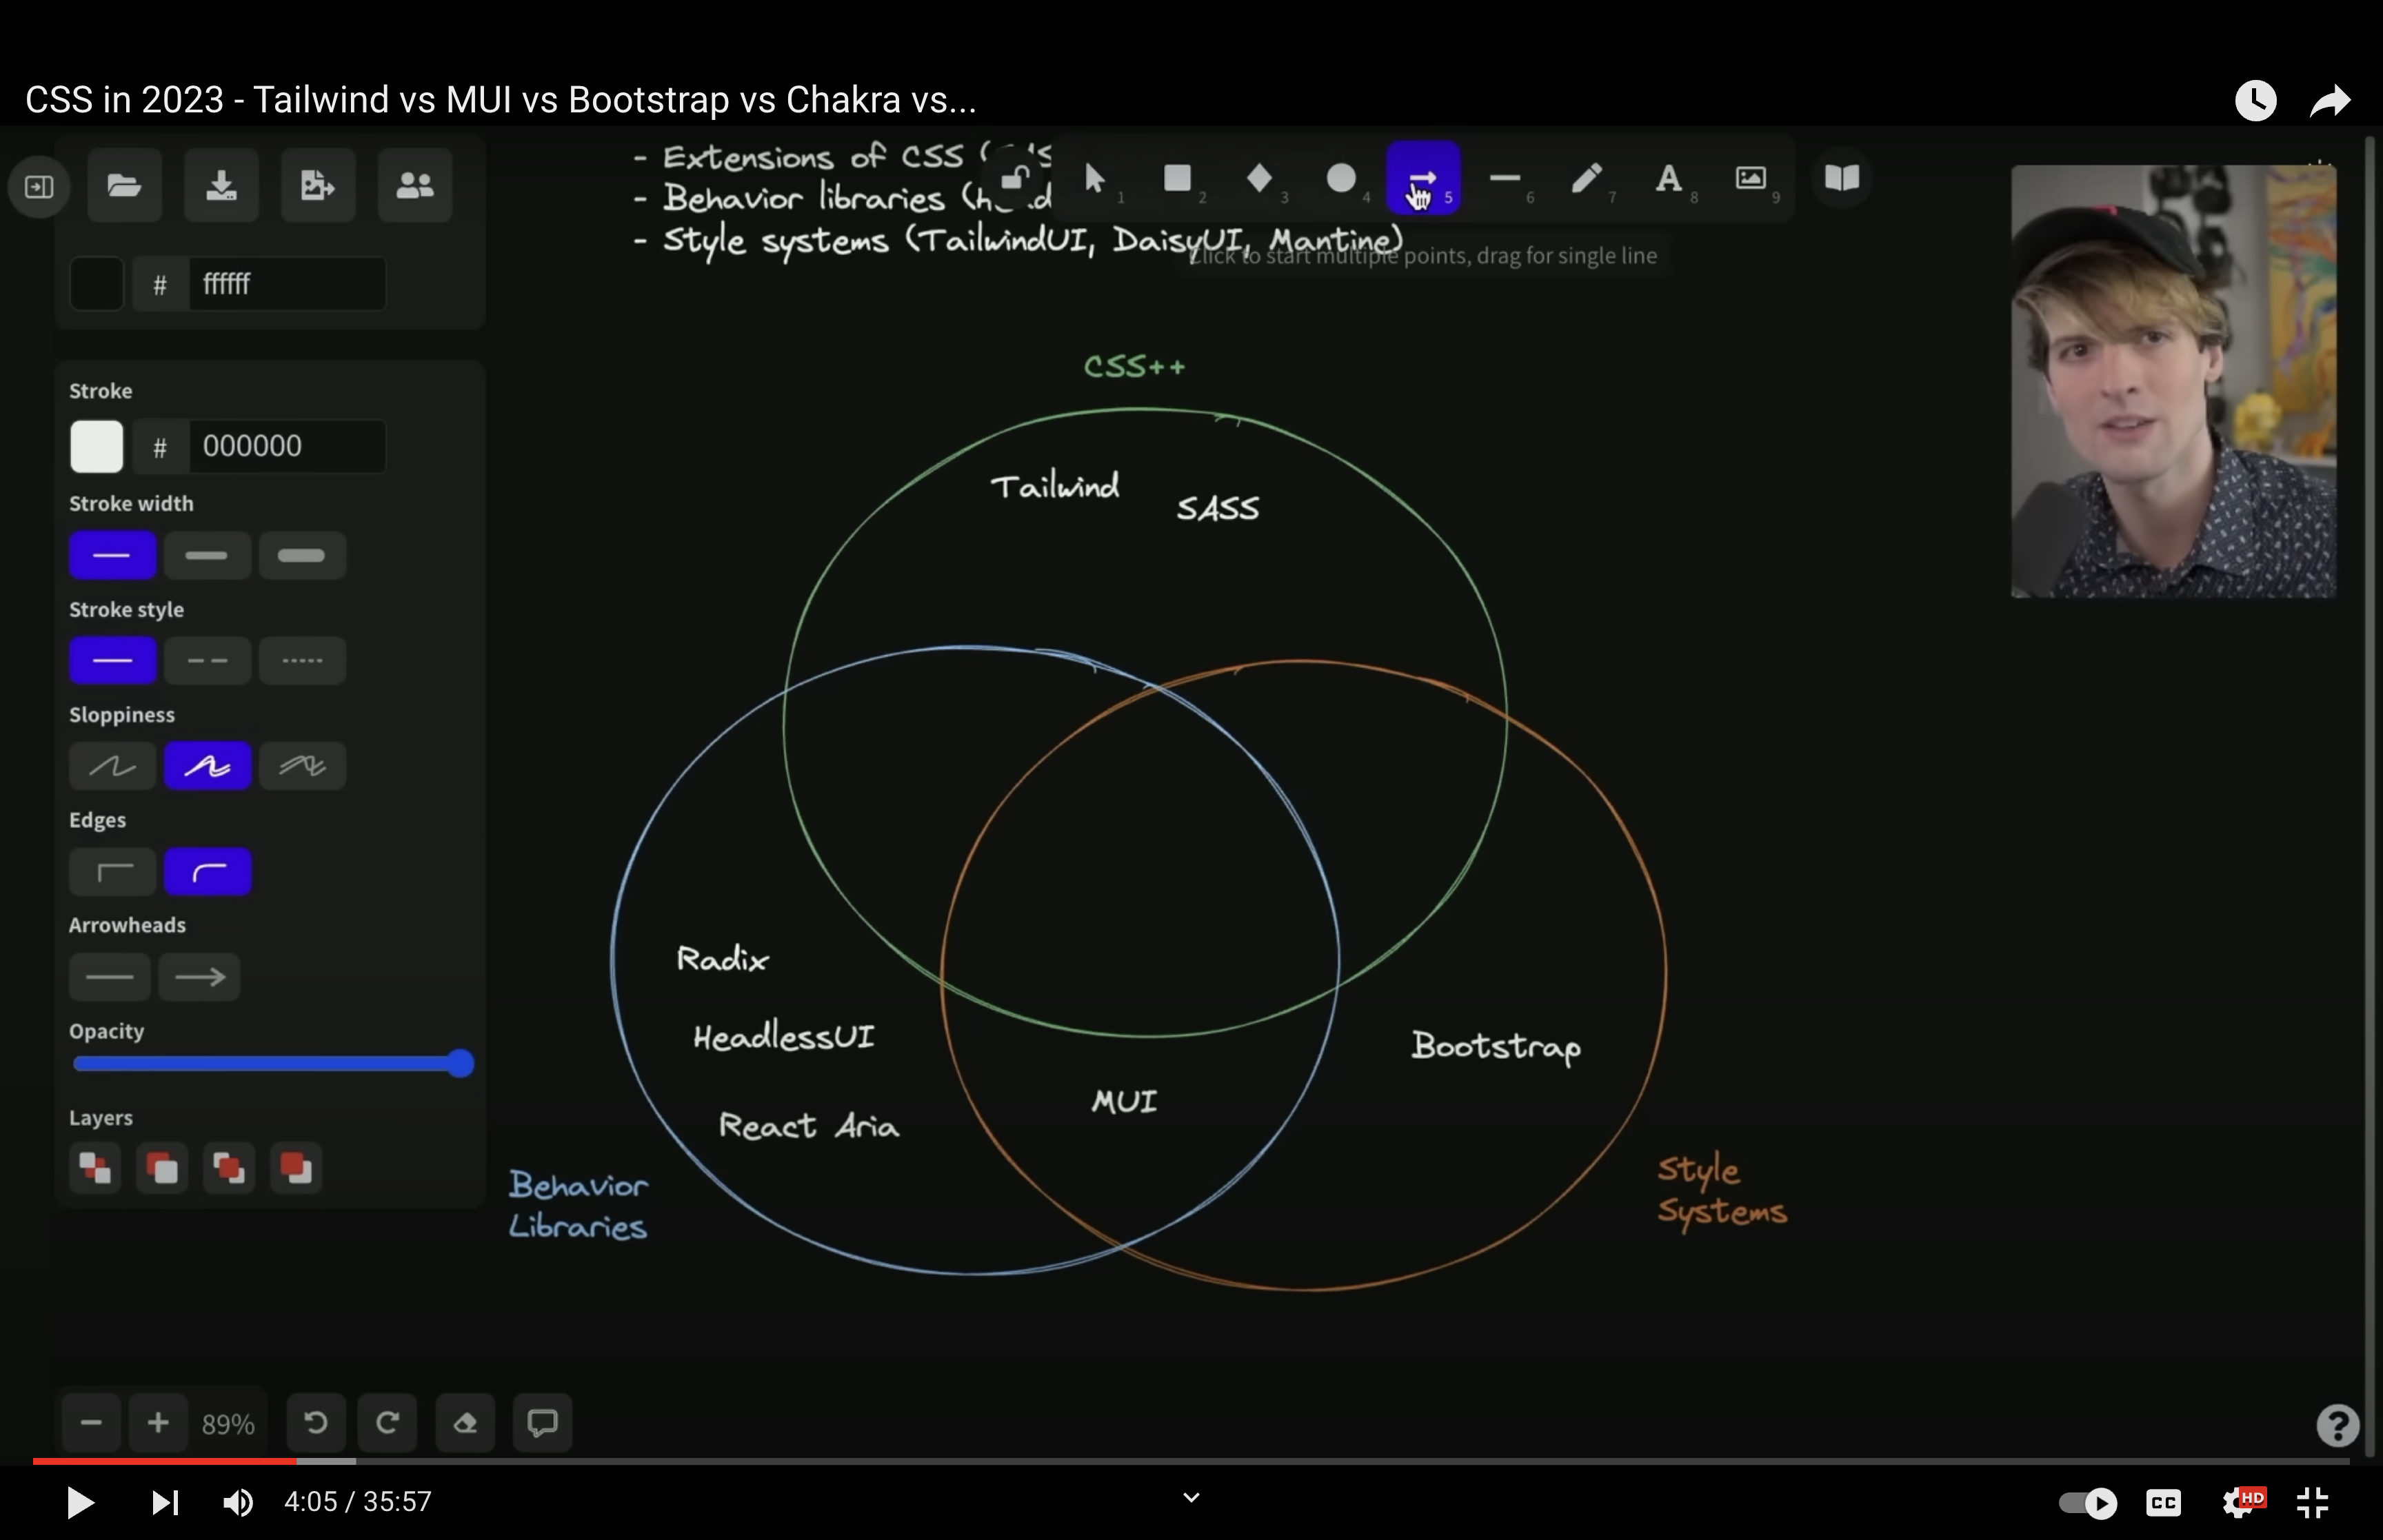Click the Stroke color swatch
This screenshot has height=1540, width=2383.
[x=97, y=447]
